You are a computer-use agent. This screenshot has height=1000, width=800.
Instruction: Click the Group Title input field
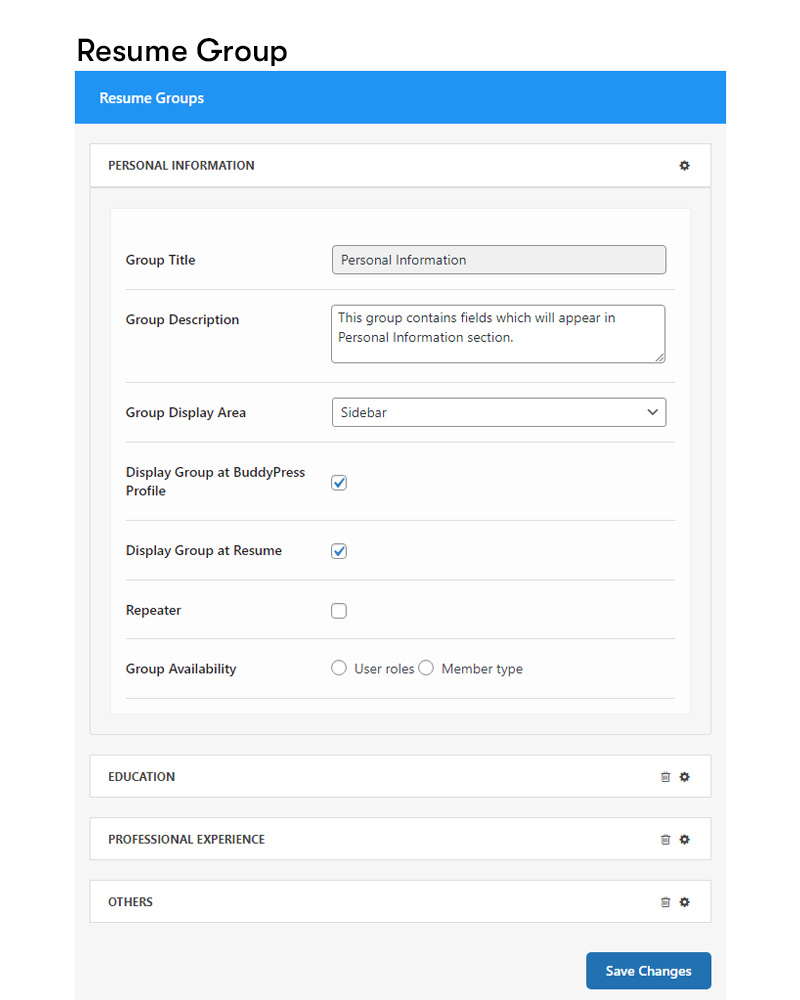(x=499, y=260)
